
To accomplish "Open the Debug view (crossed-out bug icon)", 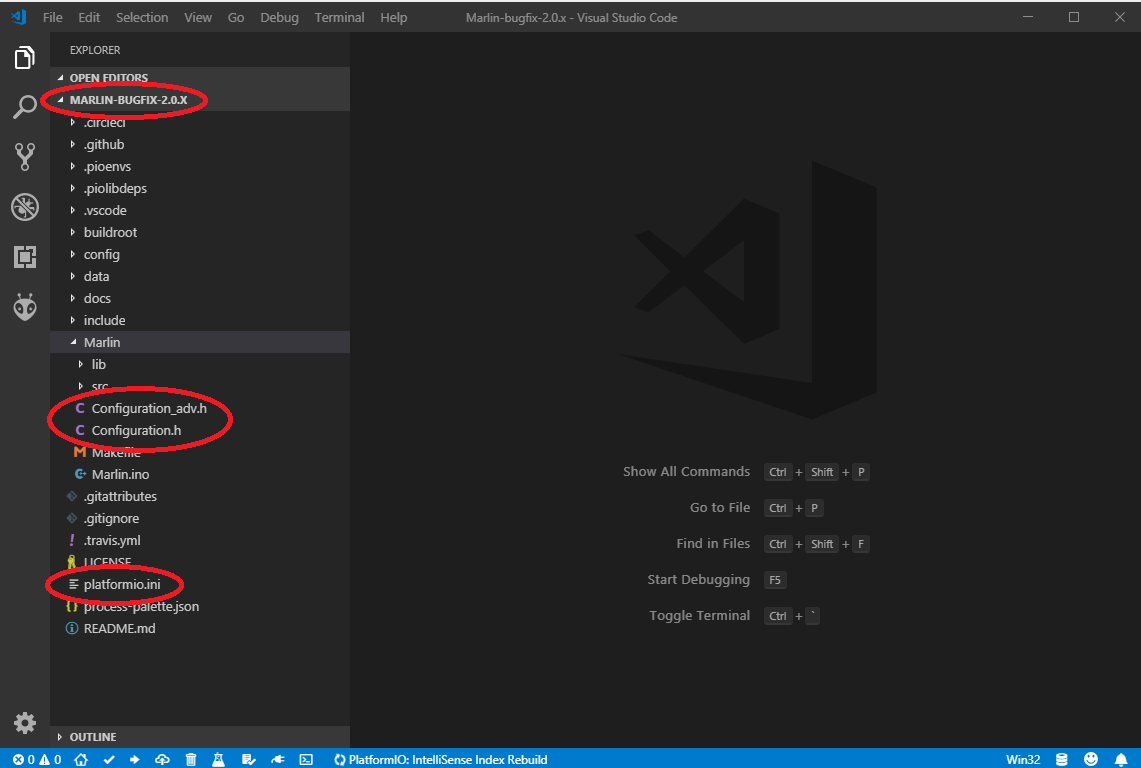I will click(x=25, y=207).
